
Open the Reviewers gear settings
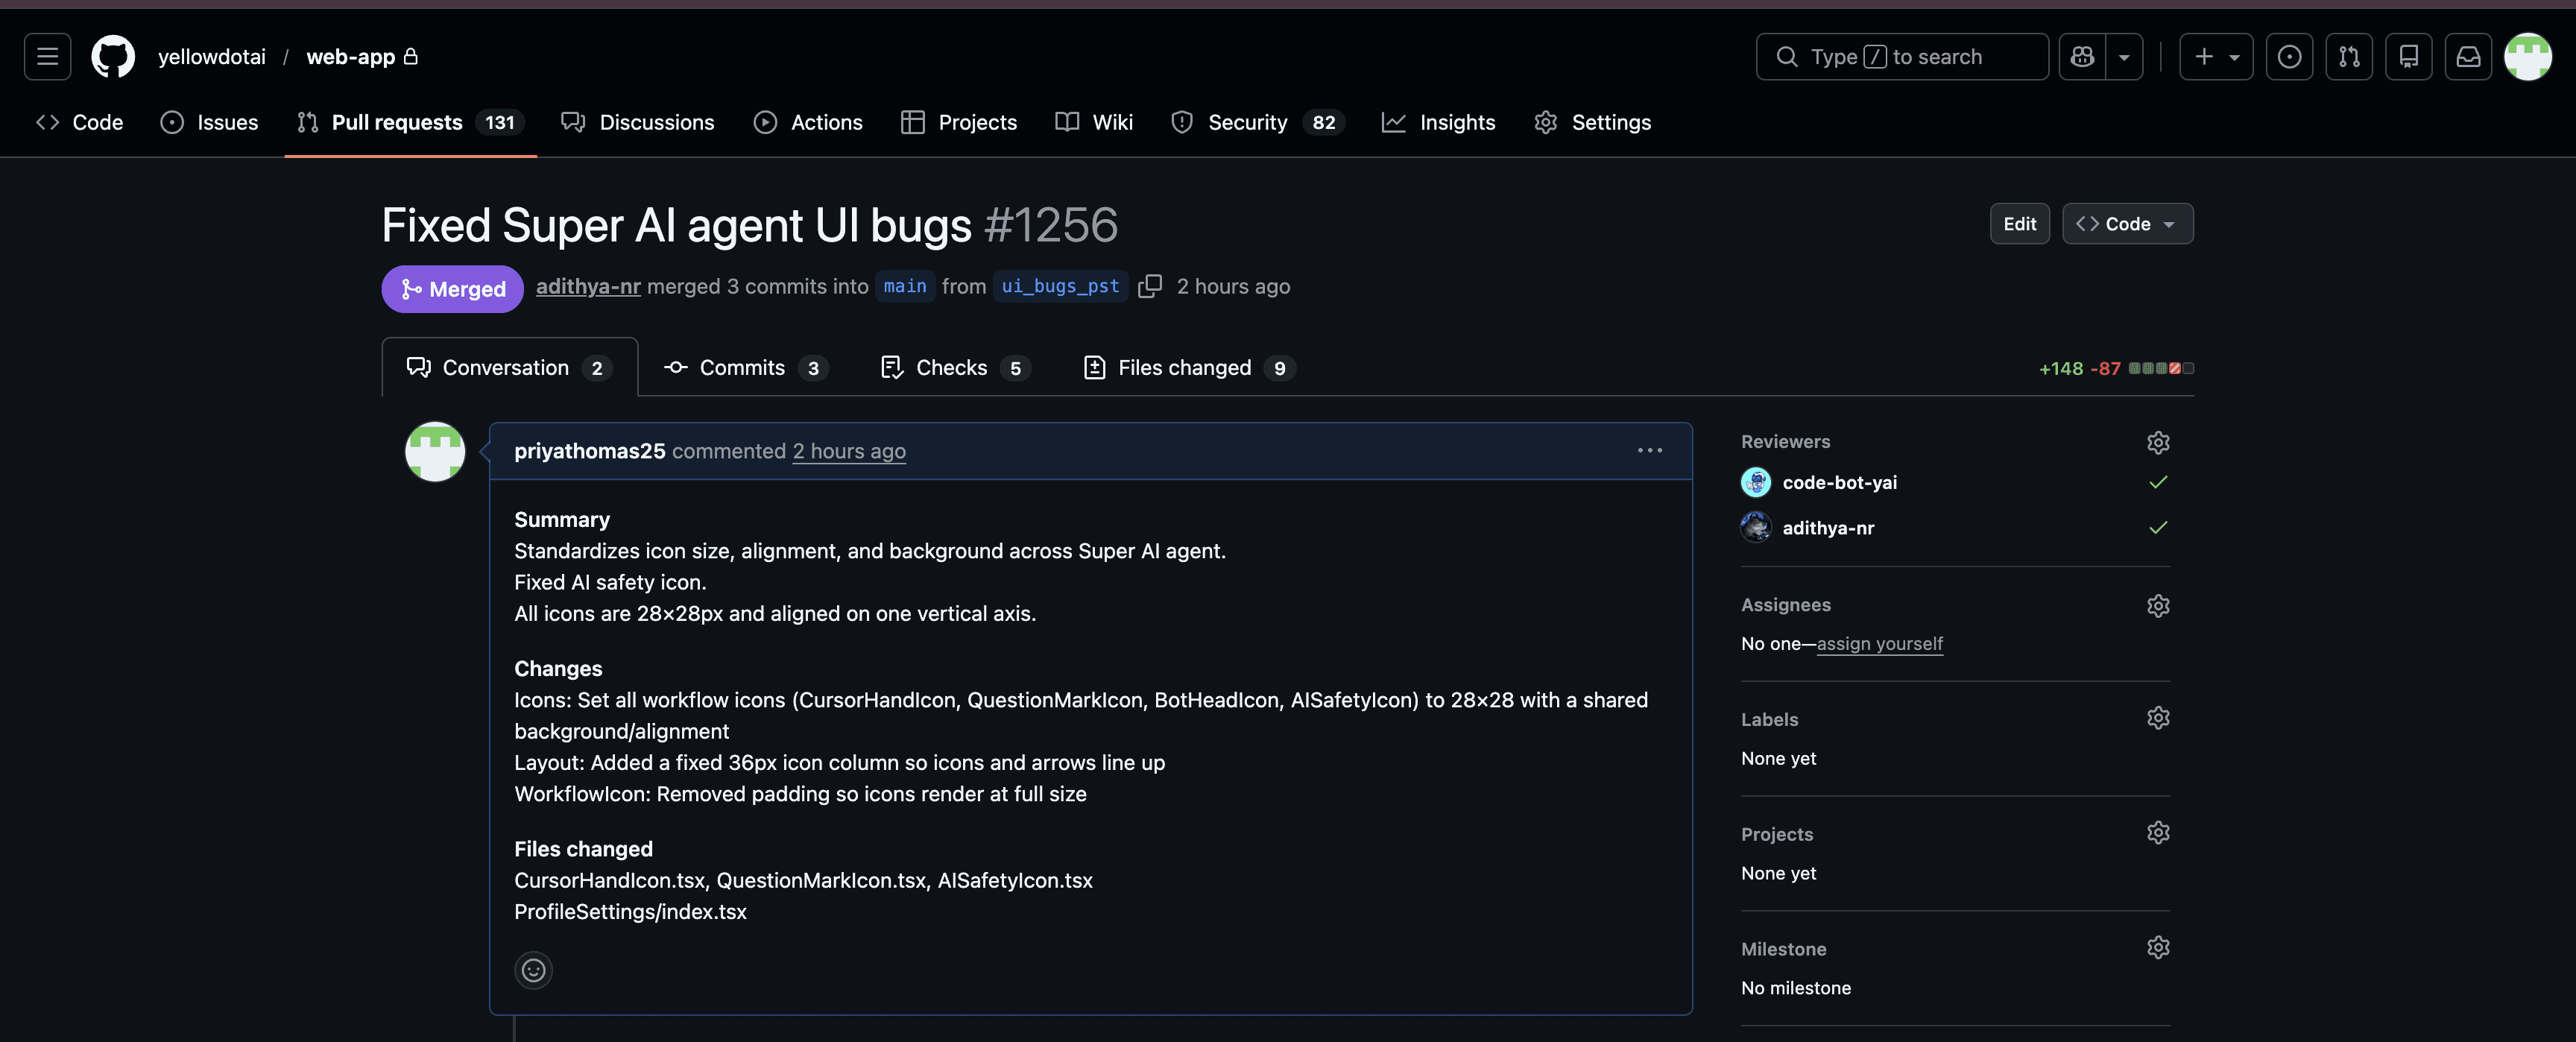2157,442
